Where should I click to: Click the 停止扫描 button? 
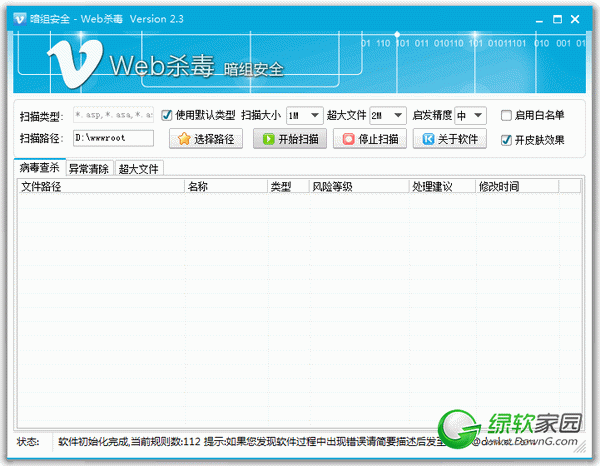(x=370, y=138)
